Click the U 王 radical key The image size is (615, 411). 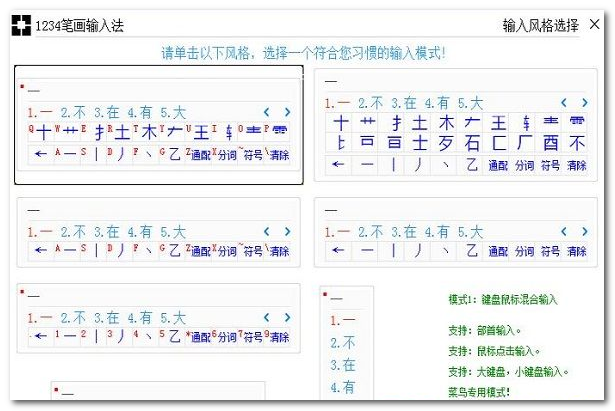198,133
